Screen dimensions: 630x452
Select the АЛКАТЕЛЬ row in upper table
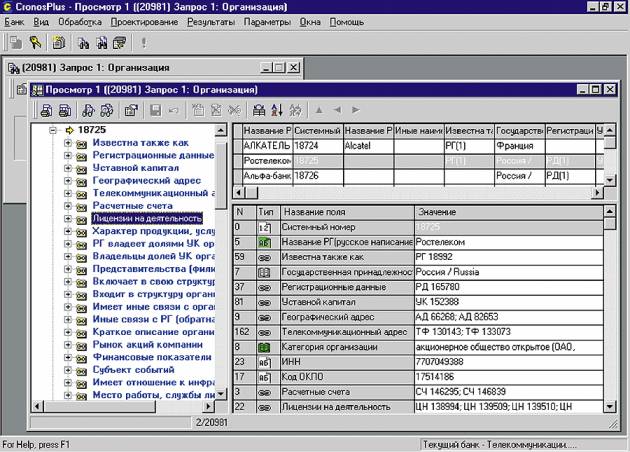click(x=419, y=146)
